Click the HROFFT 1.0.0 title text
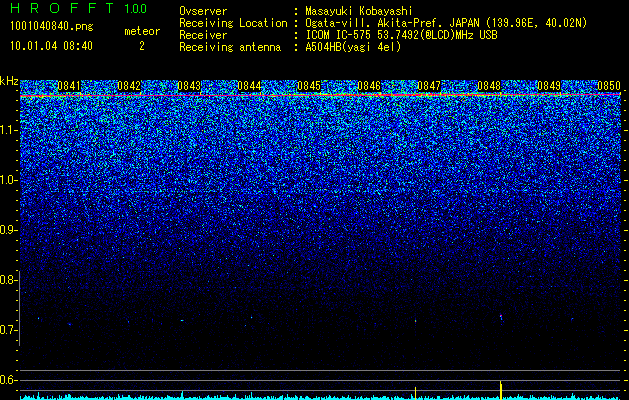The width and height of the screenshot is (629, 400). point(78,8)
